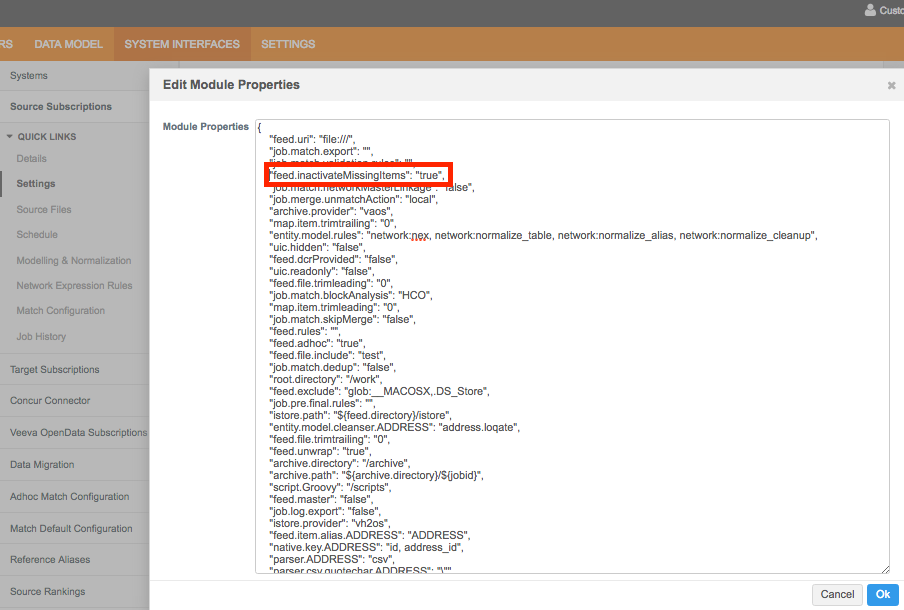Screen dimensions: 904x610
Task: Cancel the module properties edit
Action: pos(836,594)
